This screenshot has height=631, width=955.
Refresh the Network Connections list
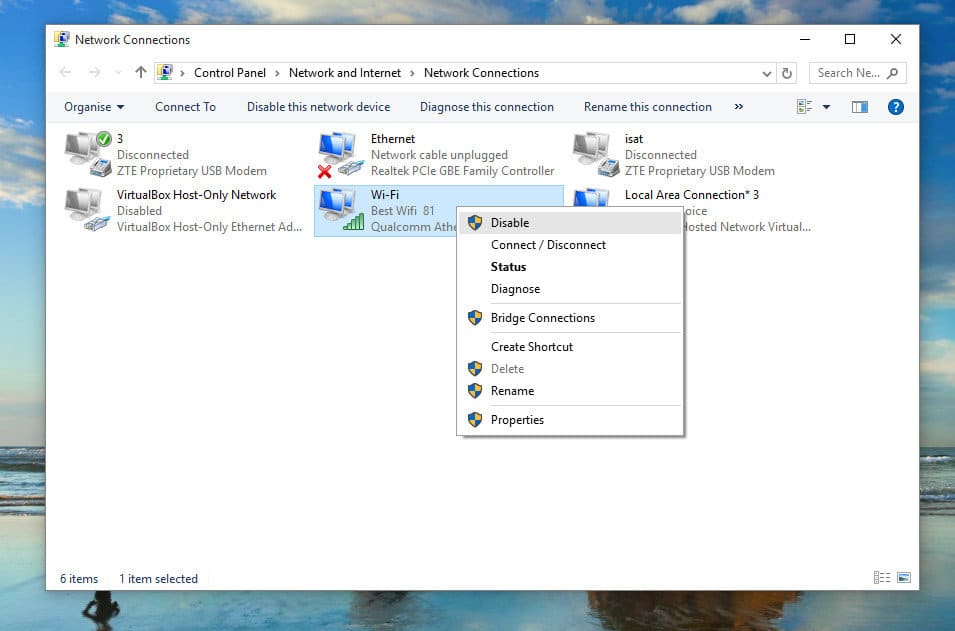(787, 73)
